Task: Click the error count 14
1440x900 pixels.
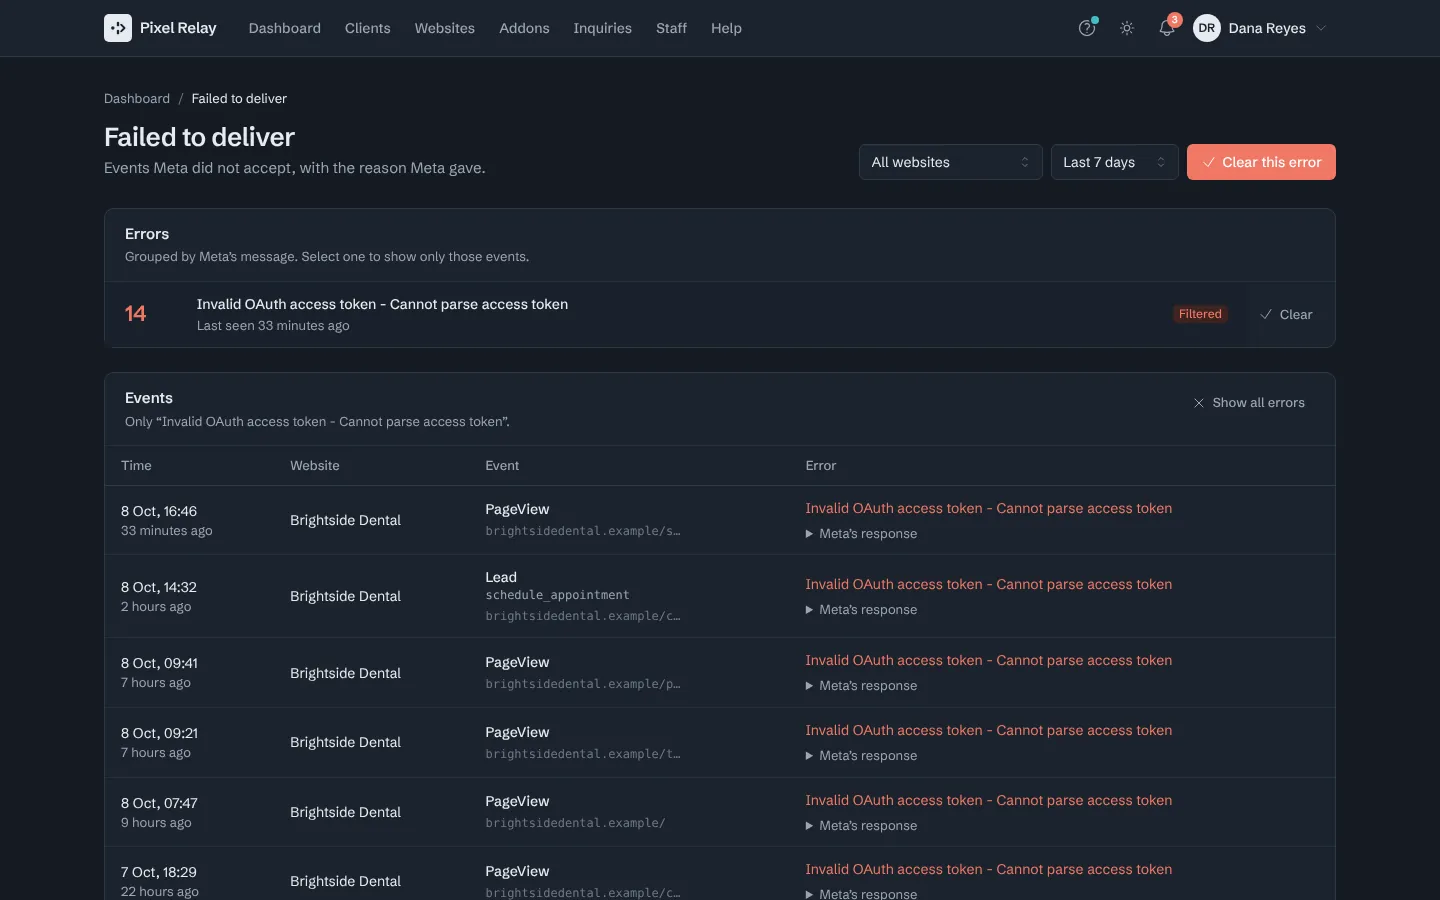Action: [x=135, y=314]
